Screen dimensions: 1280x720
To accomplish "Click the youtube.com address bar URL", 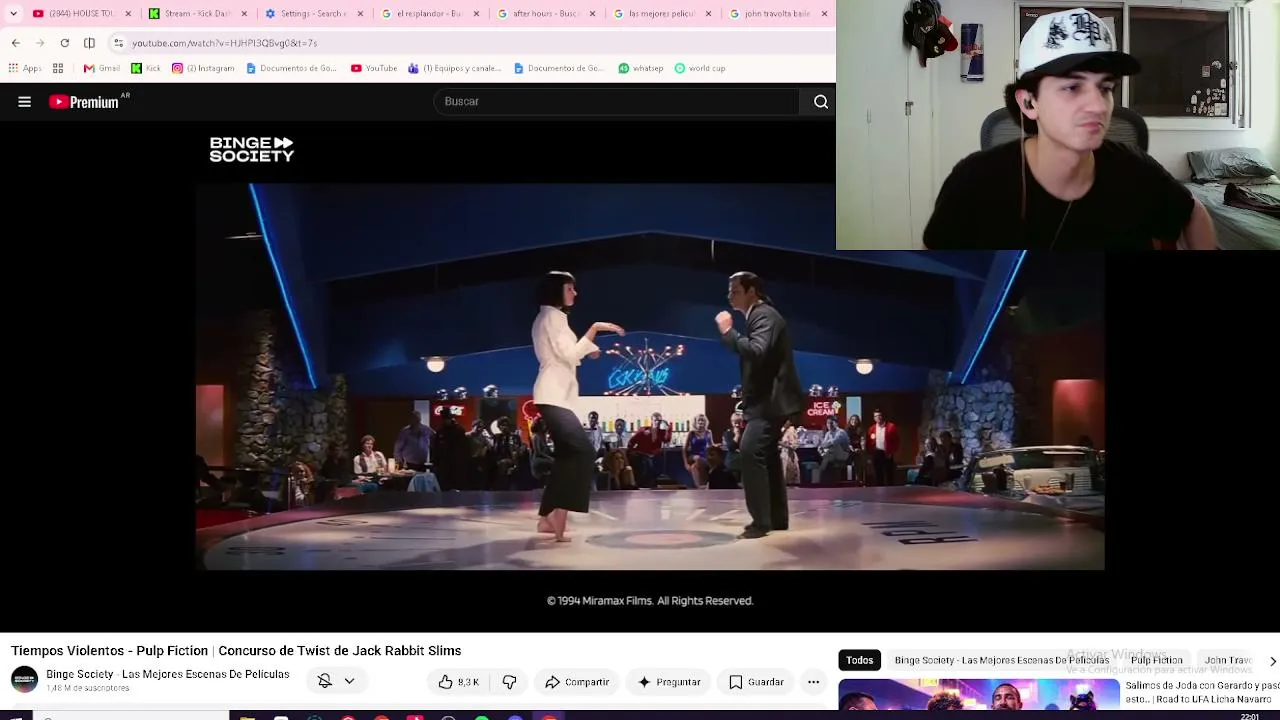I will coord(224,43).
